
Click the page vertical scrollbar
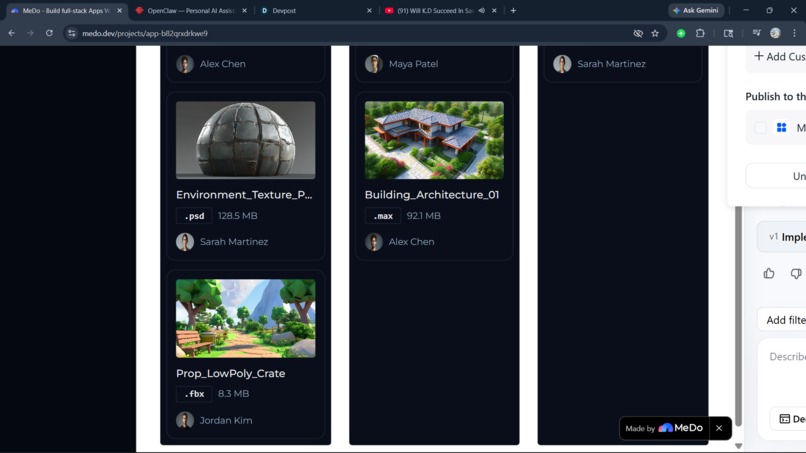coord(738,316)
